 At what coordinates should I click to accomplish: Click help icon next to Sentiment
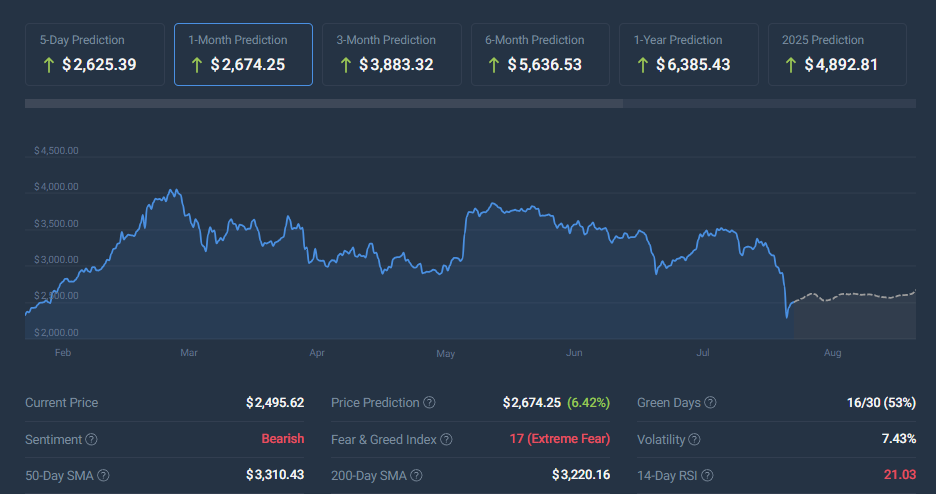tap(91, 439)
